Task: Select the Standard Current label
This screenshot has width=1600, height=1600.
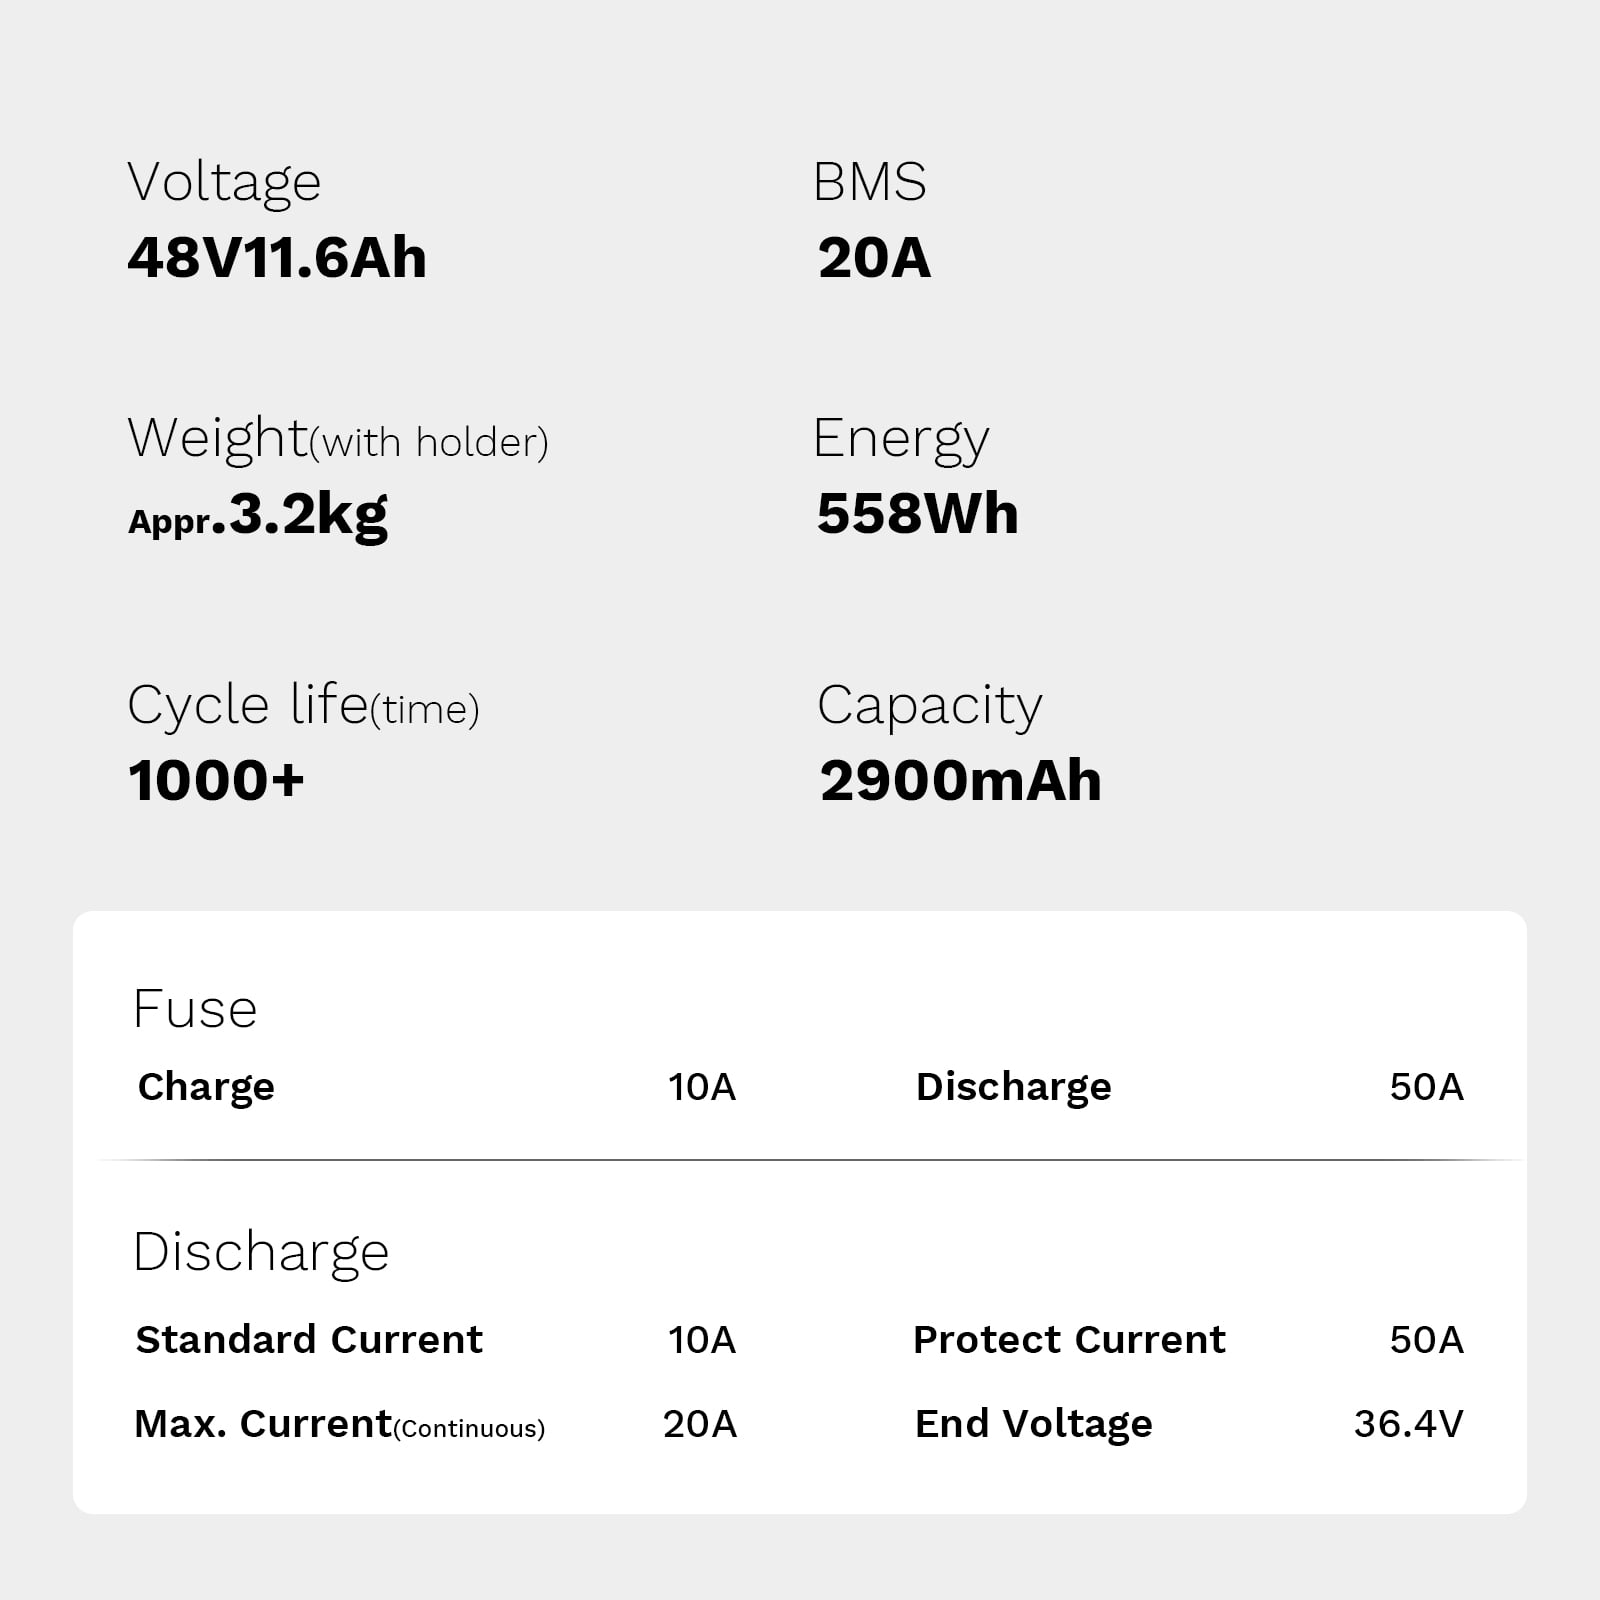Action: 309,1339
